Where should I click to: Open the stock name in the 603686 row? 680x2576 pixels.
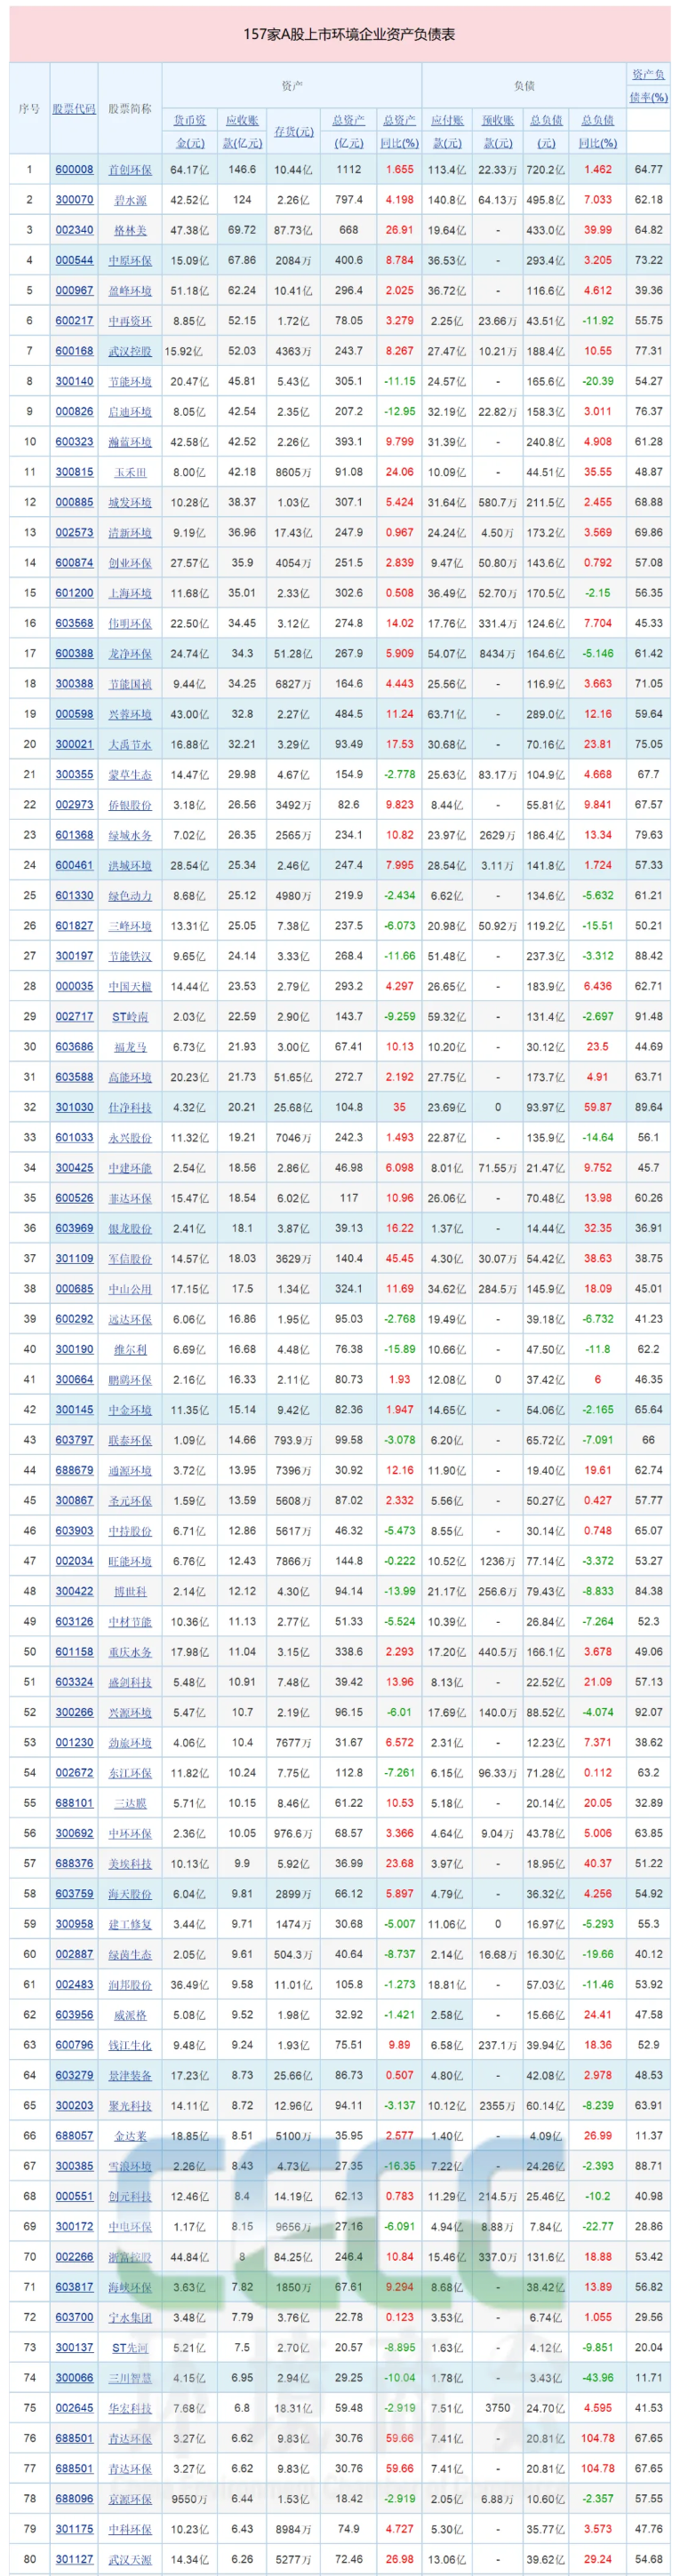[x=130, y=1047]
